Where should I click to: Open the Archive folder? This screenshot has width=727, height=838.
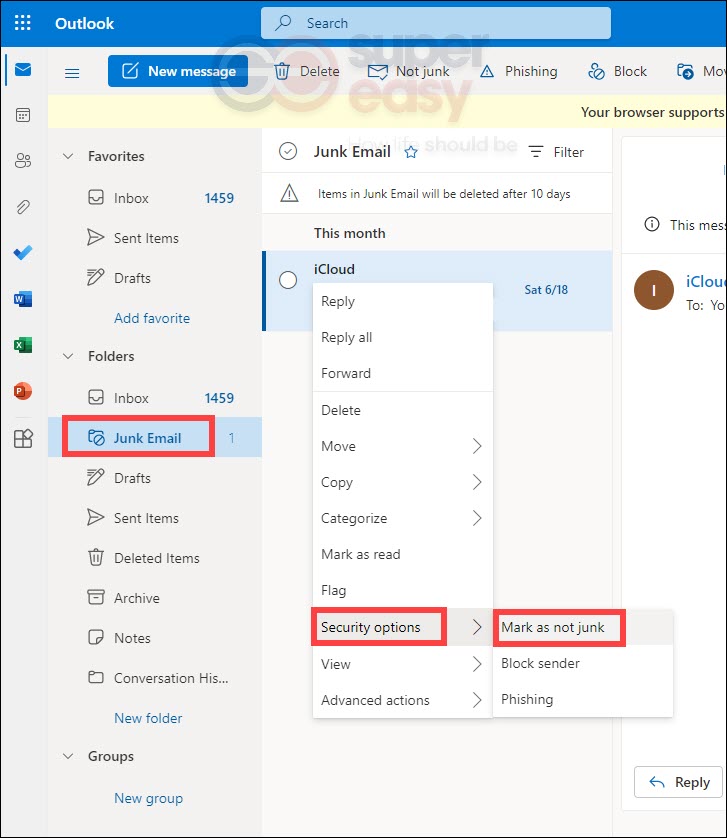pos(155,598)
